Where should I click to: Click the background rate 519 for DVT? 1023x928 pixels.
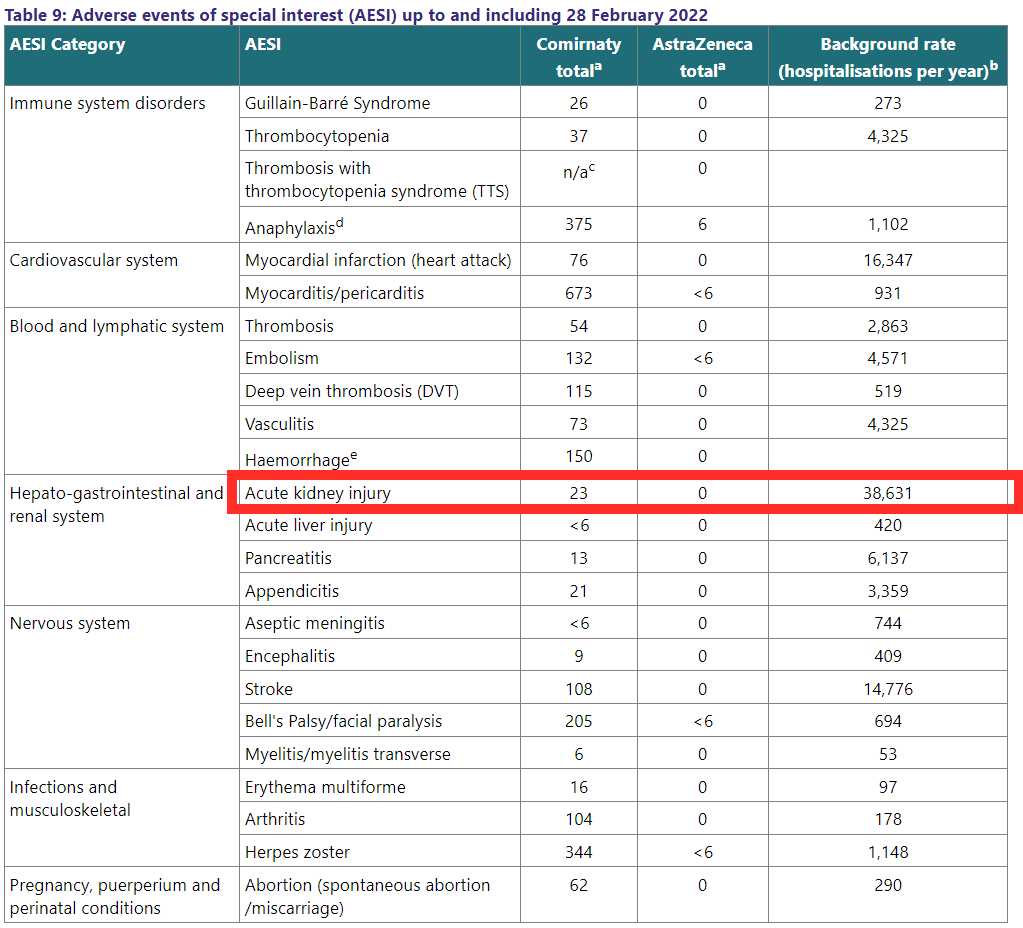[x=888, y=391]
